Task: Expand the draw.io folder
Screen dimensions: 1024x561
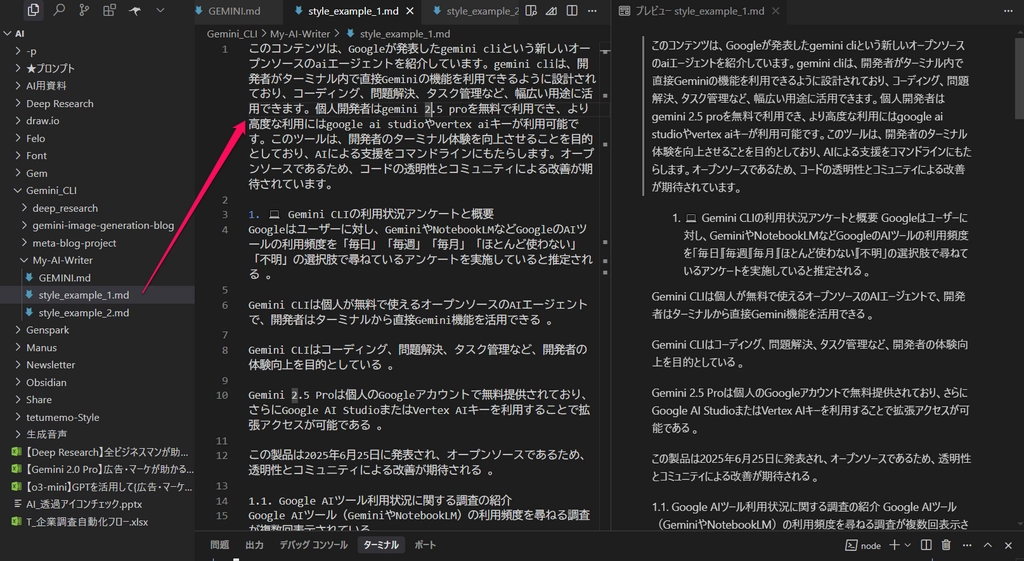Action: 18,121
